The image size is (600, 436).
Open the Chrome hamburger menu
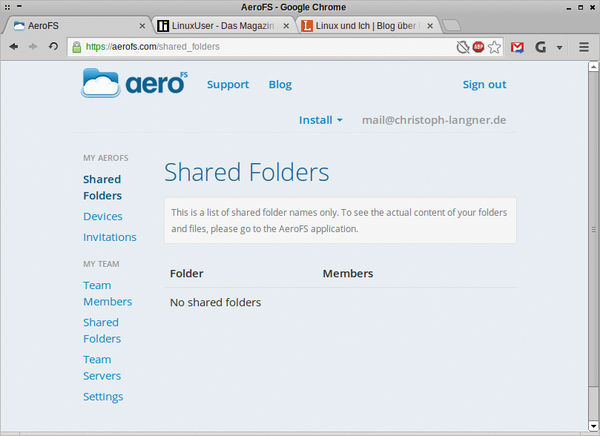pos(584,47)
